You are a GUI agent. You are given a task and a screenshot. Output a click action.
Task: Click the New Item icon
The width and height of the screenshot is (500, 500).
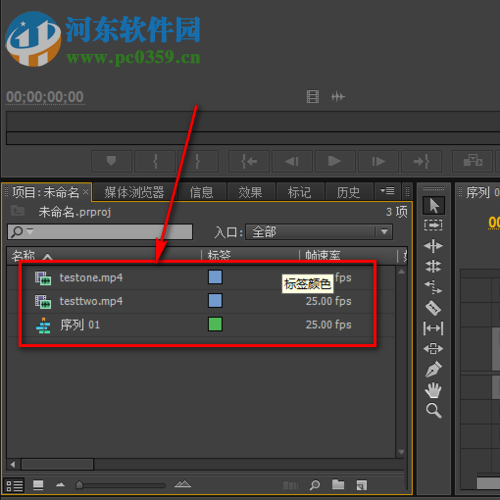pyautogui.click(x=362, y=485)
